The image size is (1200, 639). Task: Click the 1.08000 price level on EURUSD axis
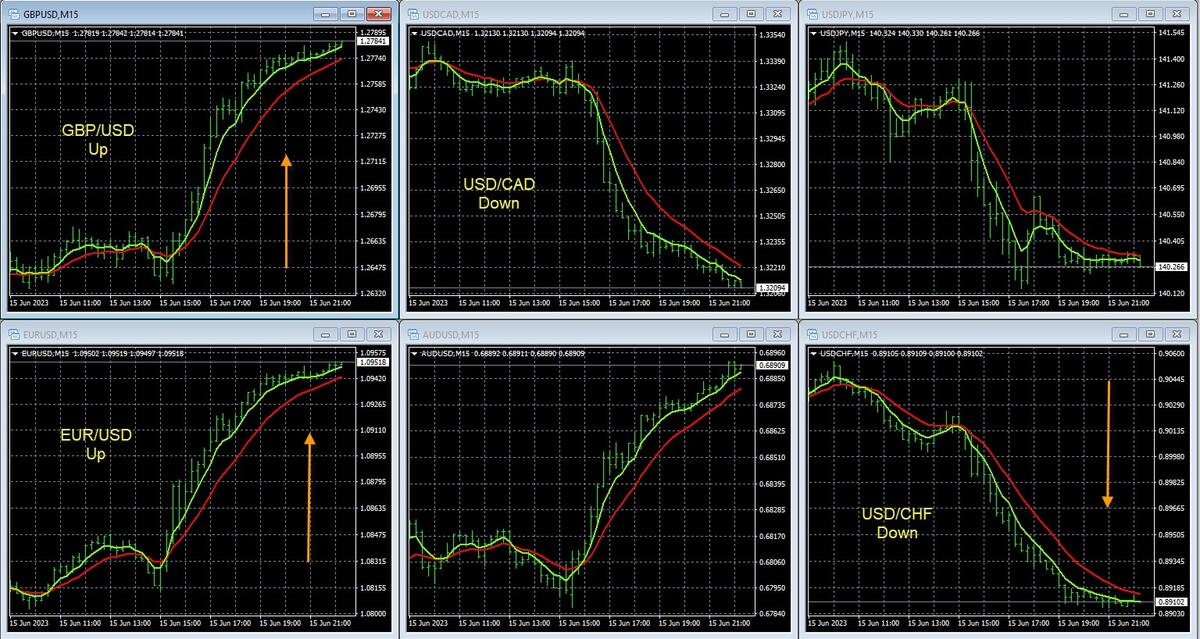374,613
